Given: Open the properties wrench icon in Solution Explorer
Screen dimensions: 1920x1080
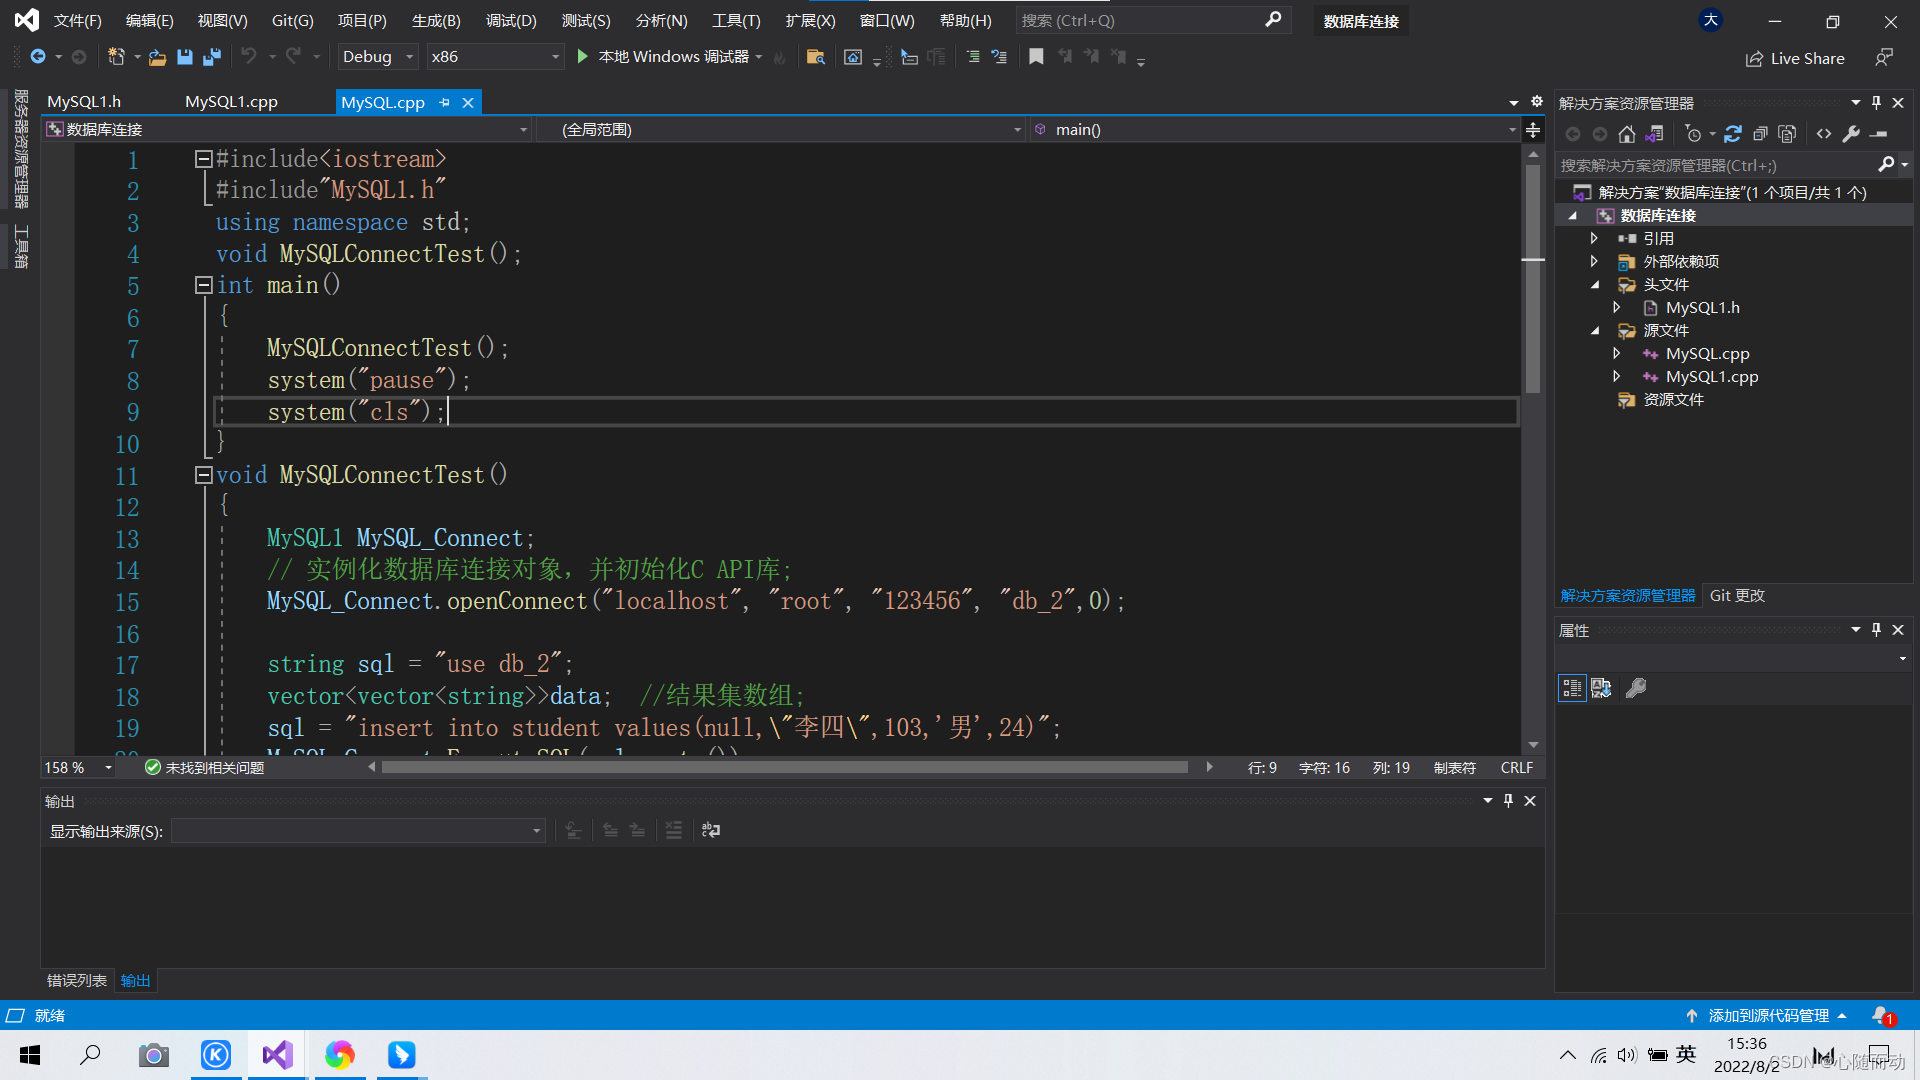Looking at the screenshot, I should (1851, 134).
